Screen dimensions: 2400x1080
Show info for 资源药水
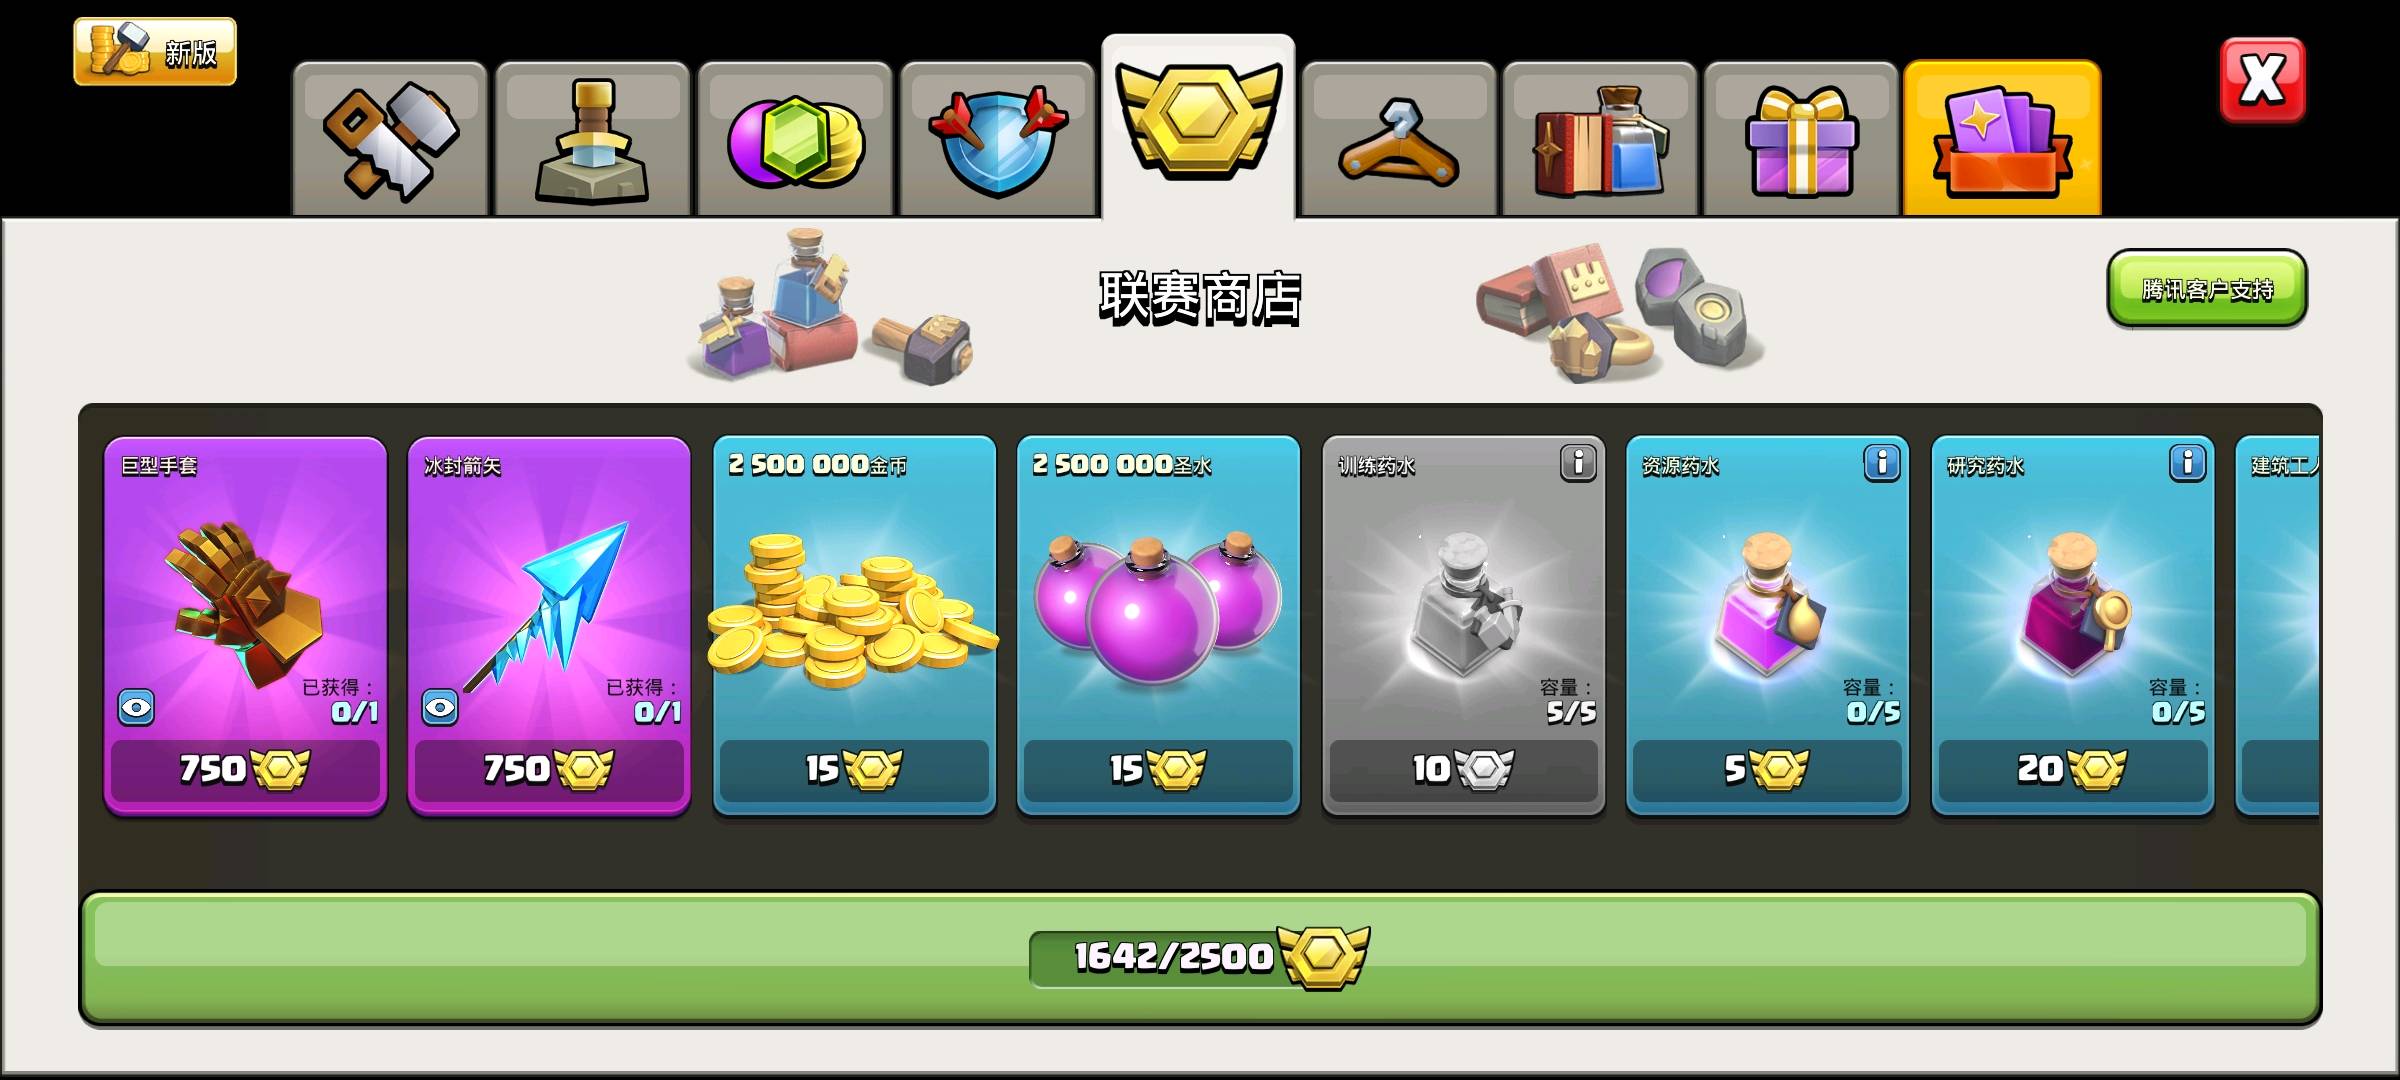[1882, 463]
